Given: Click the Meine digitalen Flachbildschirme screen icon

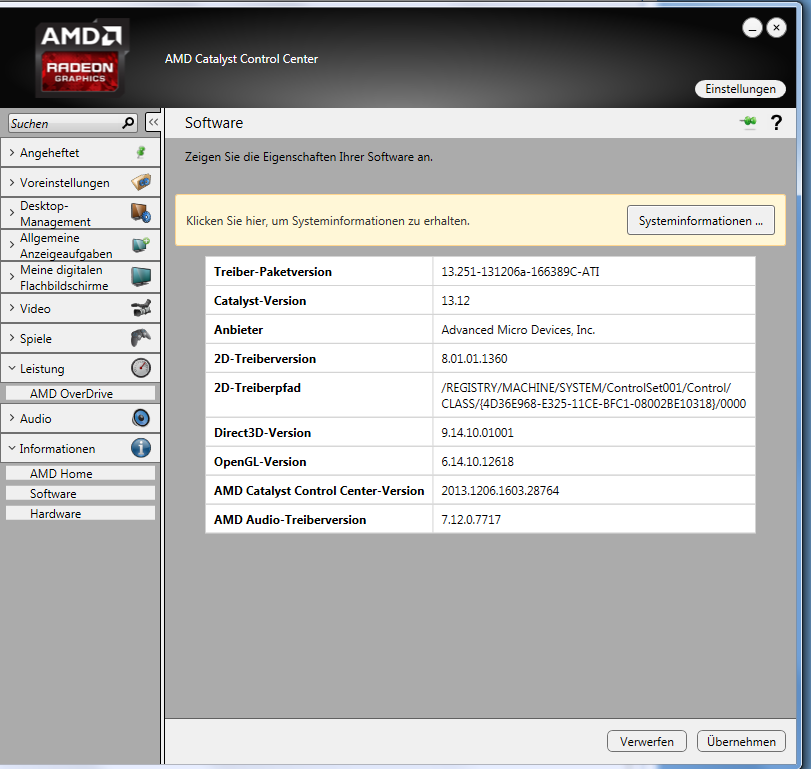Looking at the screenshot, I should pyautogui.click(x=141, y=277).
